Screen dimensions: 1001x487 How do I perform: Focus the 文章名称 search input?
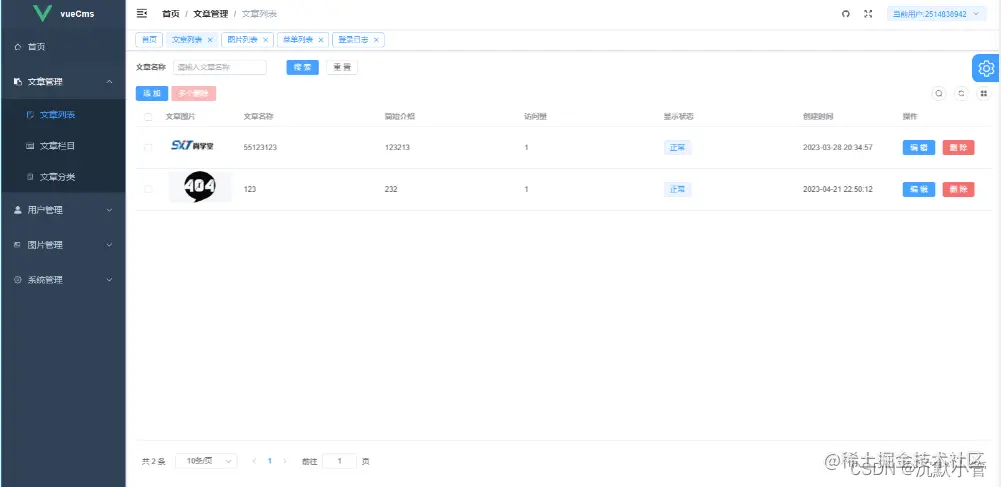click(x=220, y=67)
